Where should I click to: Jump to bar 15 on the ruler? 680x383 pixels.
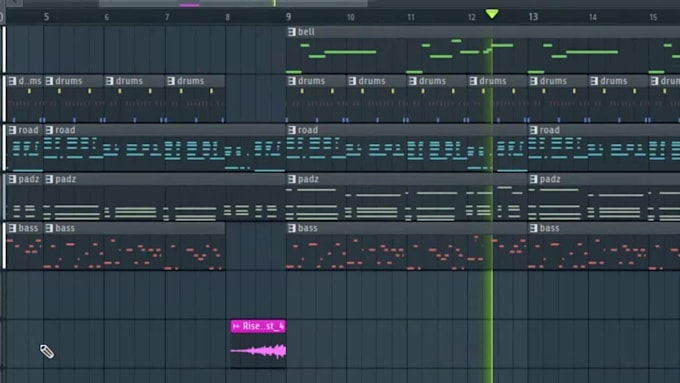[x=653, y=17]
